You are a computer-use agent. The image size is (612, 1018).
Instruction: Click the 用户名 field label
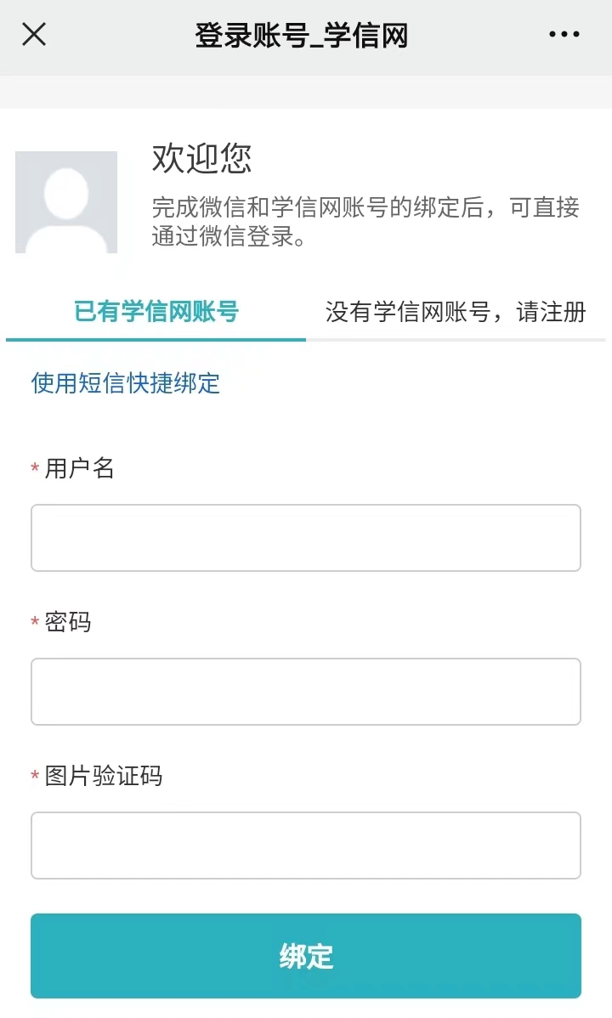tap(80, 468)
